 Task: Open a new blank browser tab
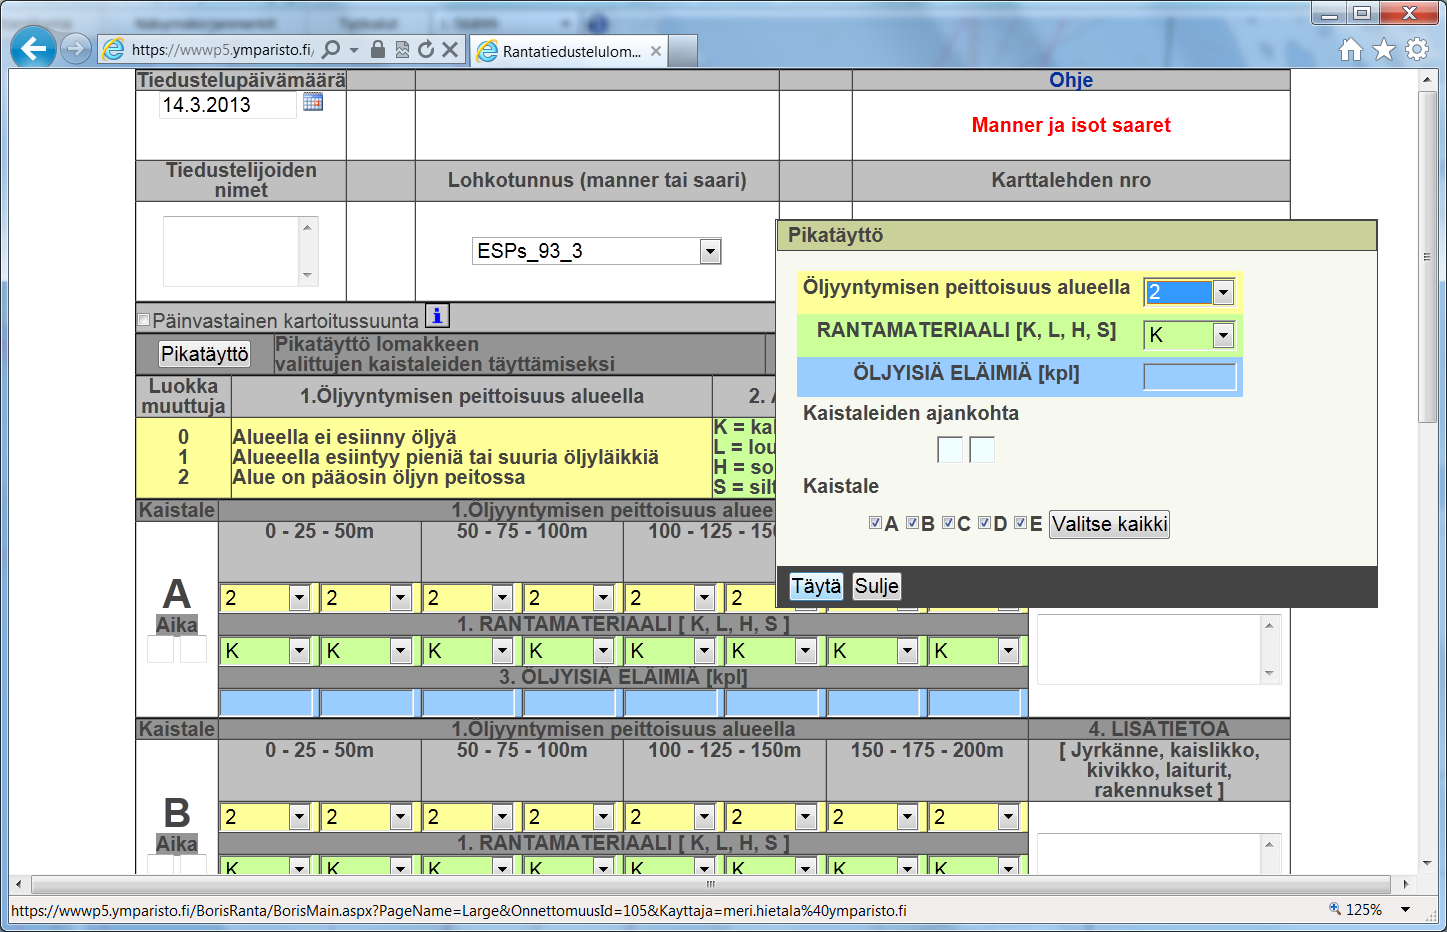pos(683,51)
